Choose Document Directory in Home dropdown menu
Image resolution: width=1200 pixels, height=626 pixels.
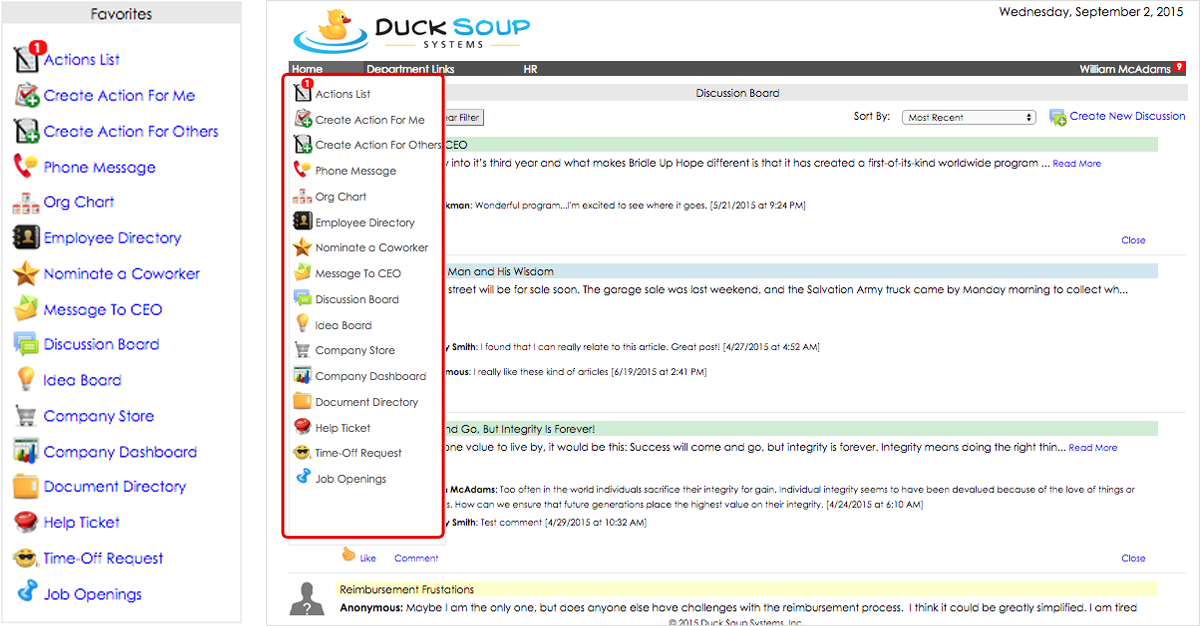[x=366, y=402]
